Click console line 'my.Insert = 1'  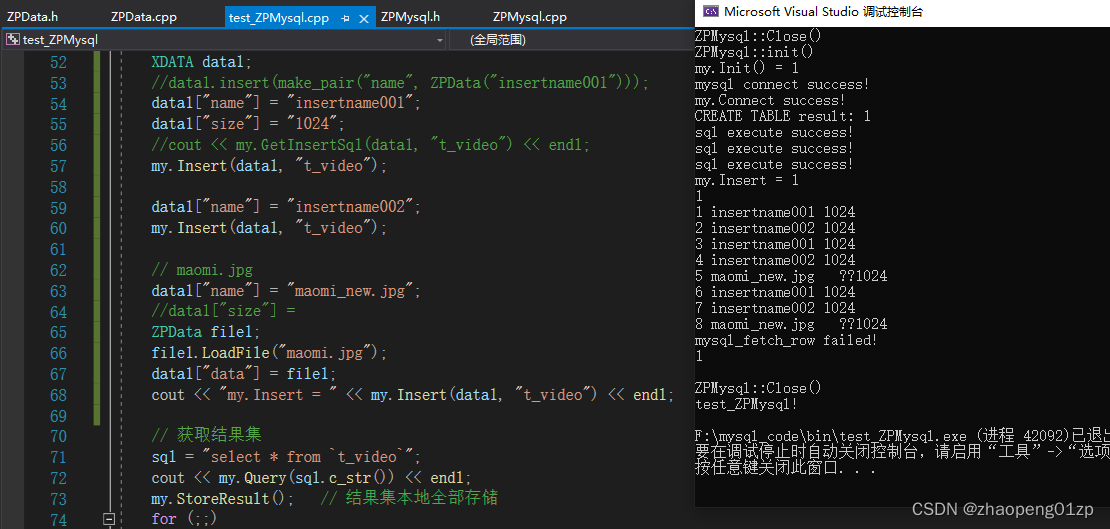[x=747, y=181]
